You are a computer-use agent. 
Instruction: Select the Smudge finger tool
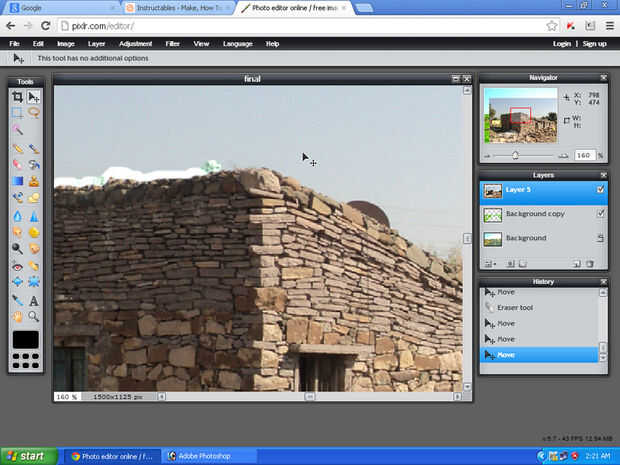17,232
